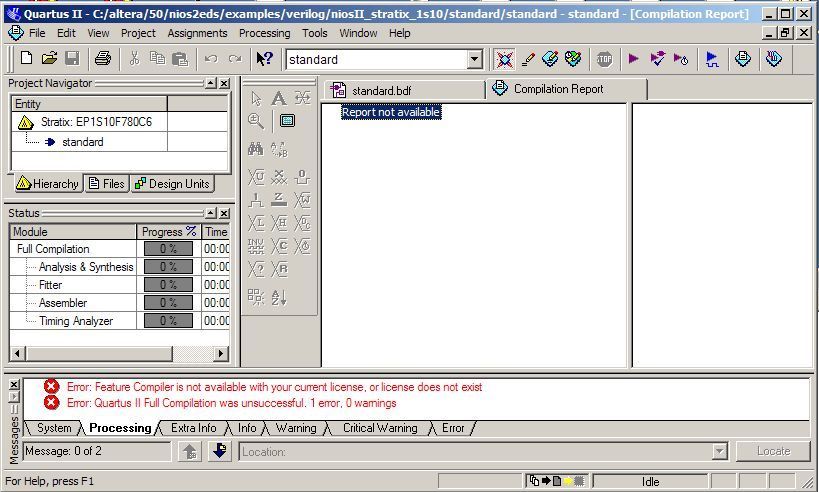819x492 pixels.
Task: Click the Locate button
Action: [773, 451]
